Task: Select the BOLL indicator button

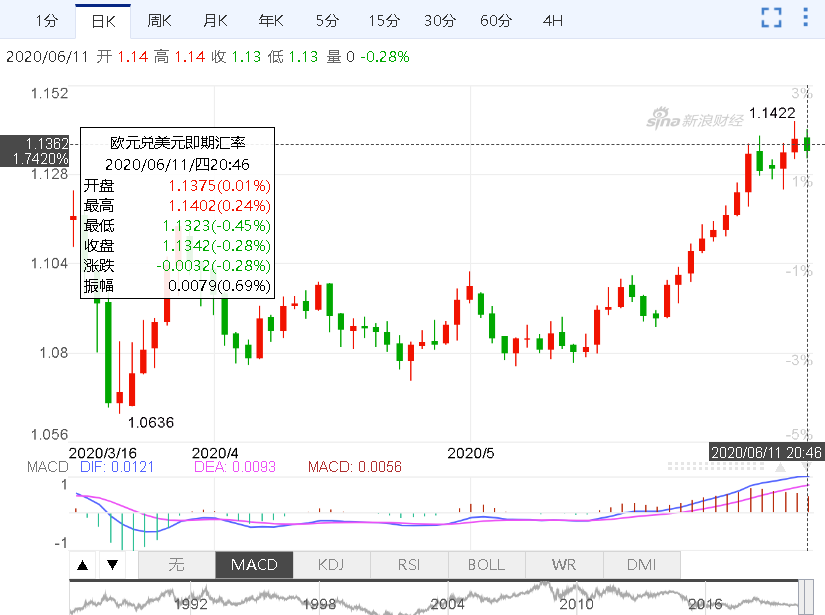Action: pos(487,565)
